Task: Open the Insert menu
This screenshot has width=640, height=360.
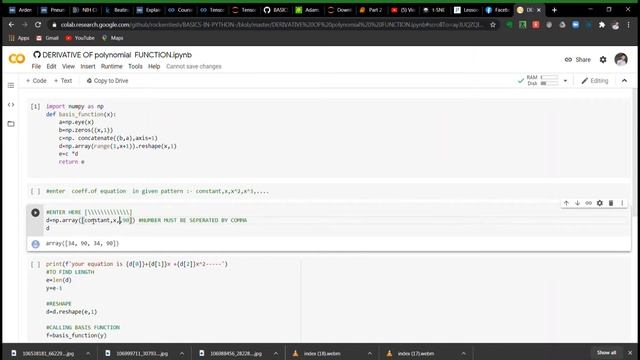Action: pos(88,67)
